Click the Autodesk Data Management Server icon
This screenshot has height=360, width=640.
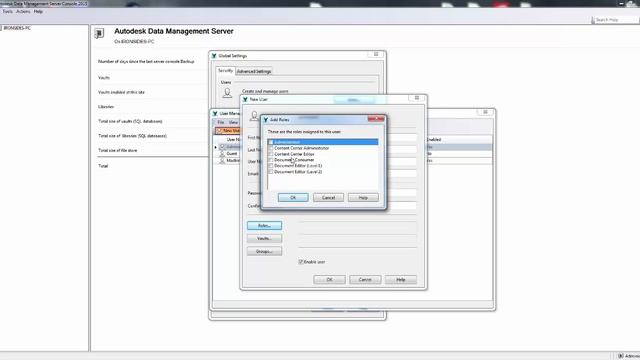tap(99, 33)
